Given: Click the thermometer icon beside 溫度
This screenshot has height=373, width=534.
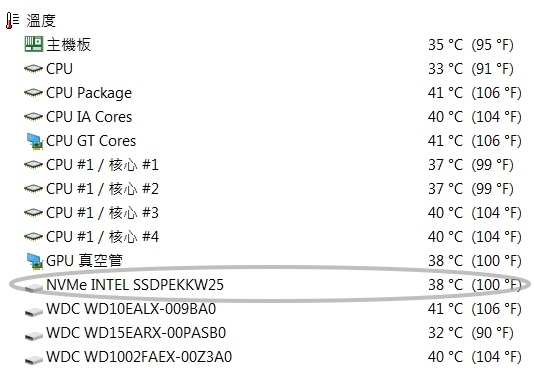Looking at the screenshot, I should click(13, 20).
